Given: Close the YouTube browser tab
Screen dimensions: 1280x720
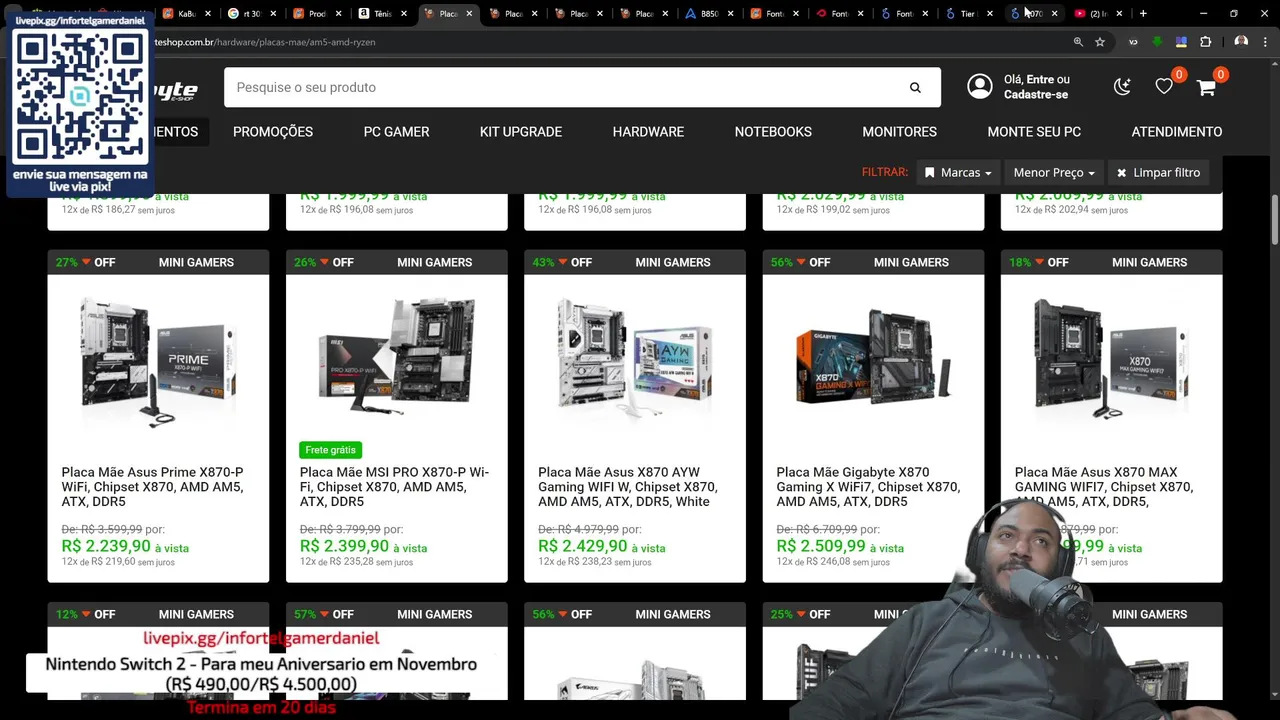Looking at the screenshot, I should tap(1119, 14).
